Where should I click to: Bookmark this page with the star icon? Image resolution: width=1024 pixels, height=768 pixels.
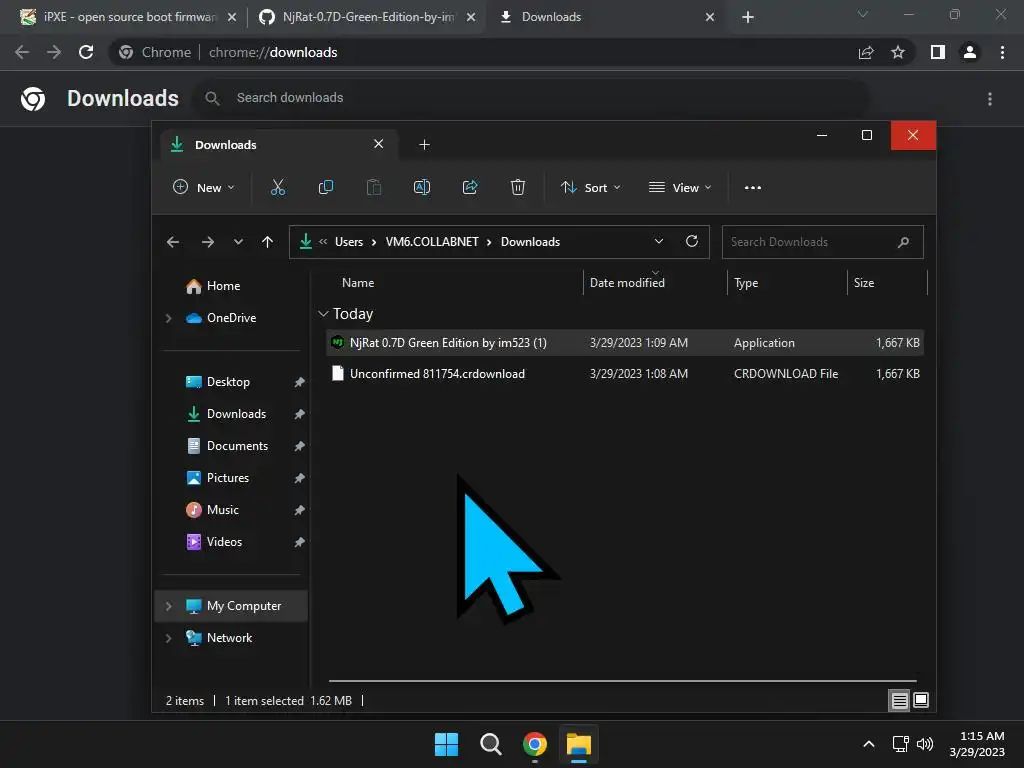[x=898, y=52]
